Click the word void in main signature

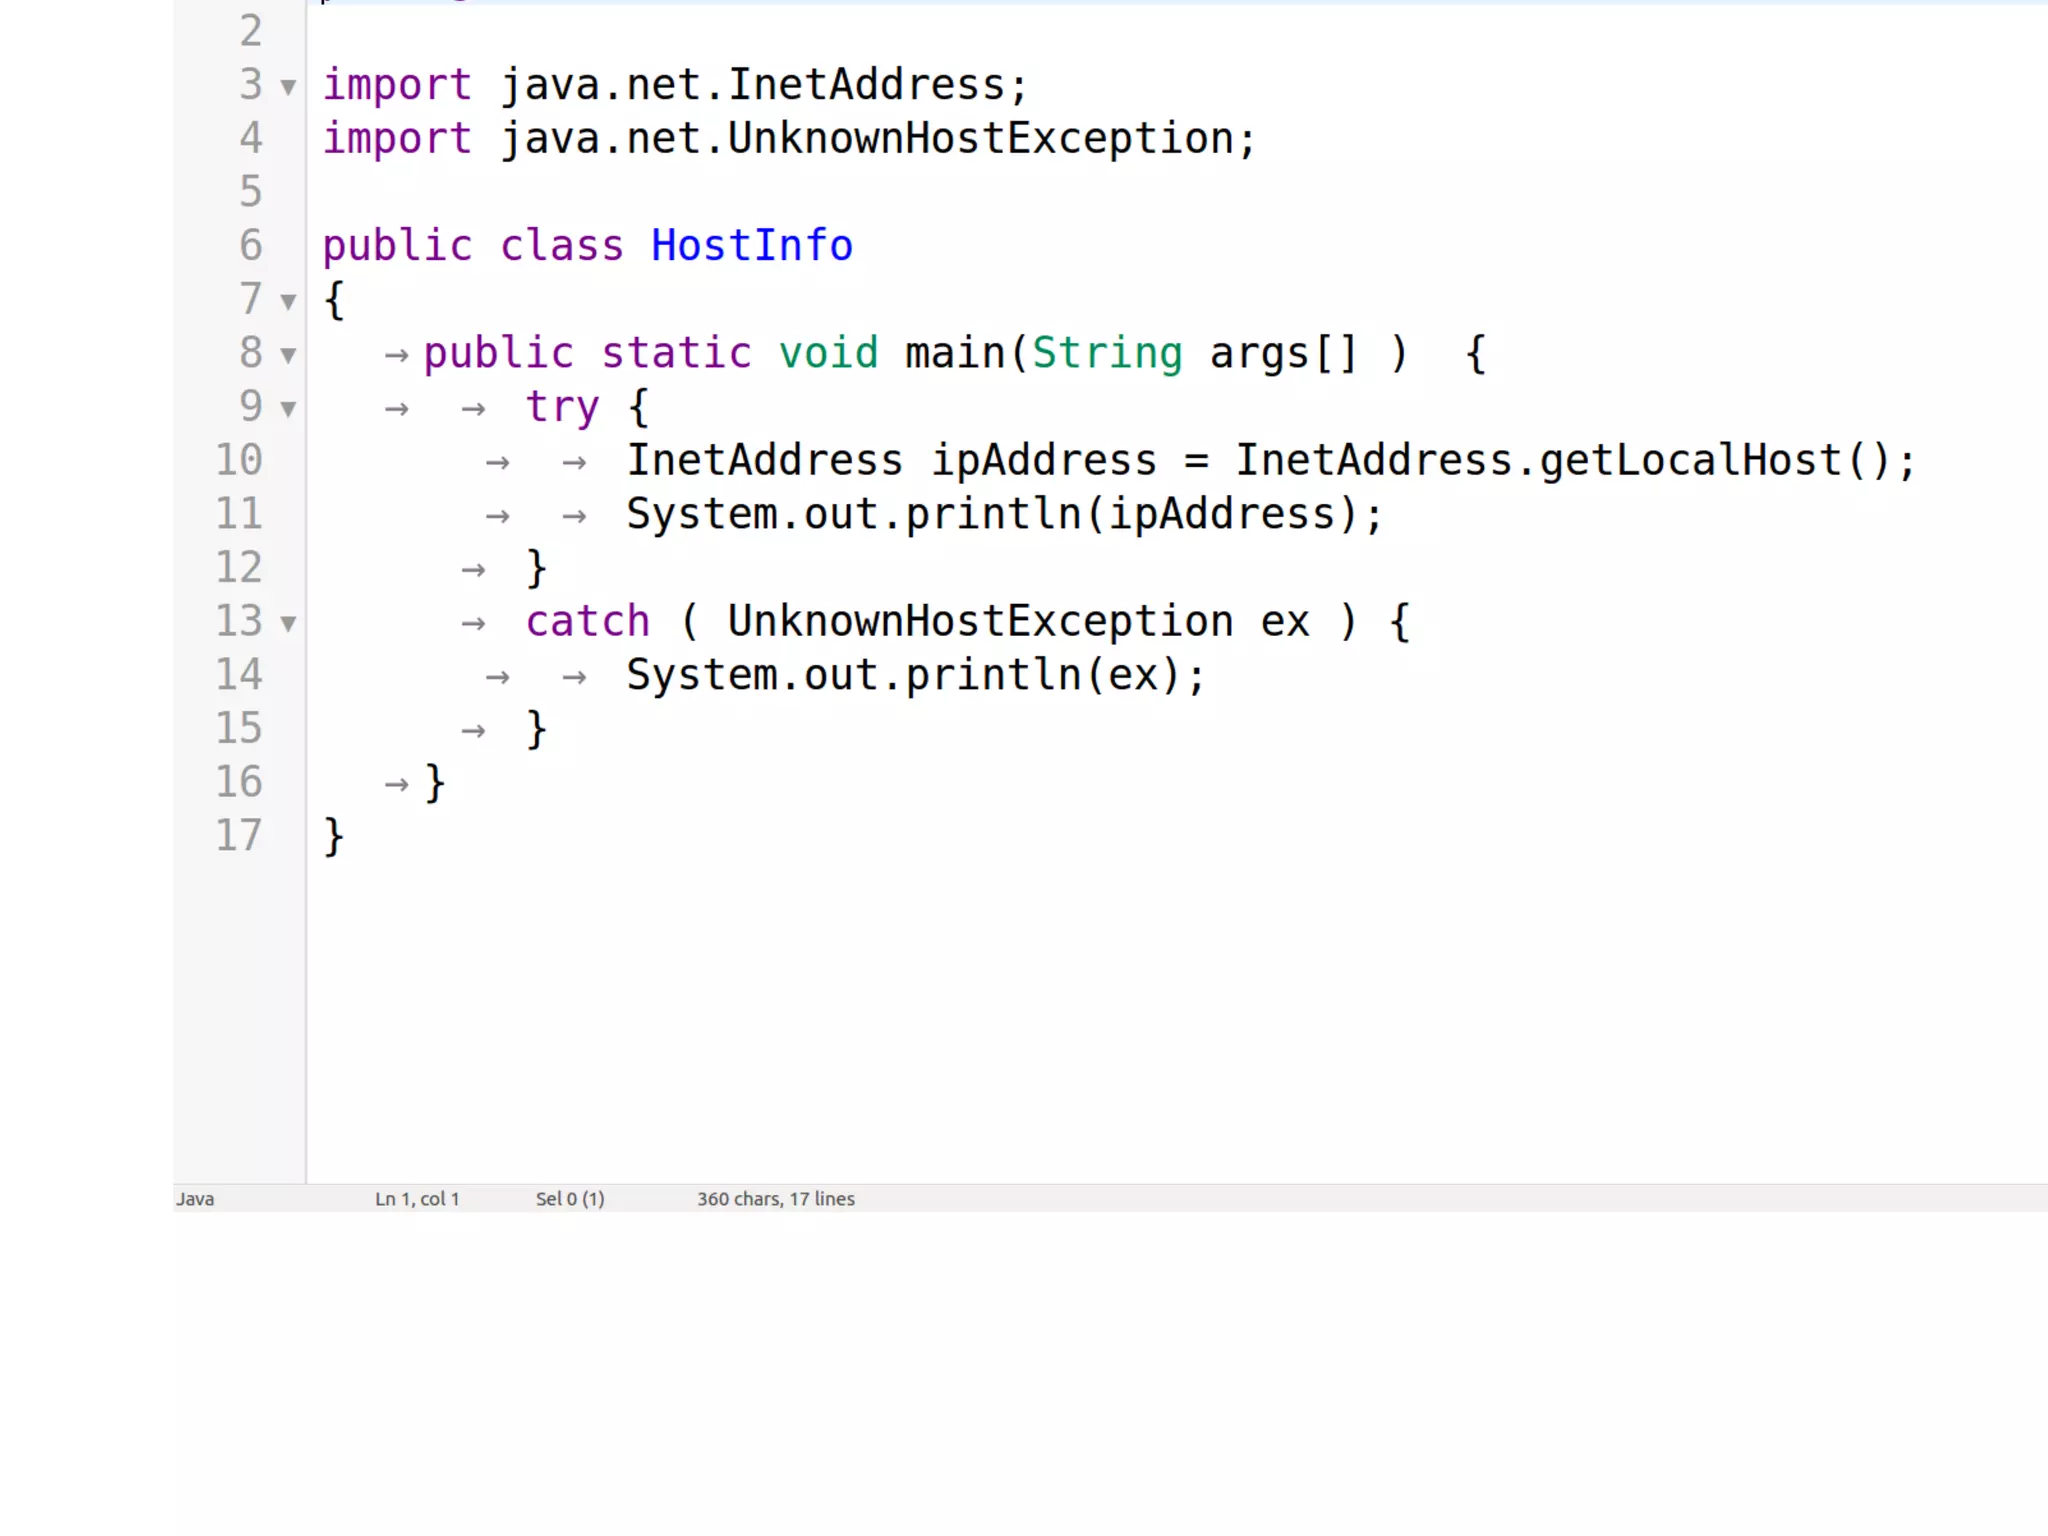[x=828, y=353]
